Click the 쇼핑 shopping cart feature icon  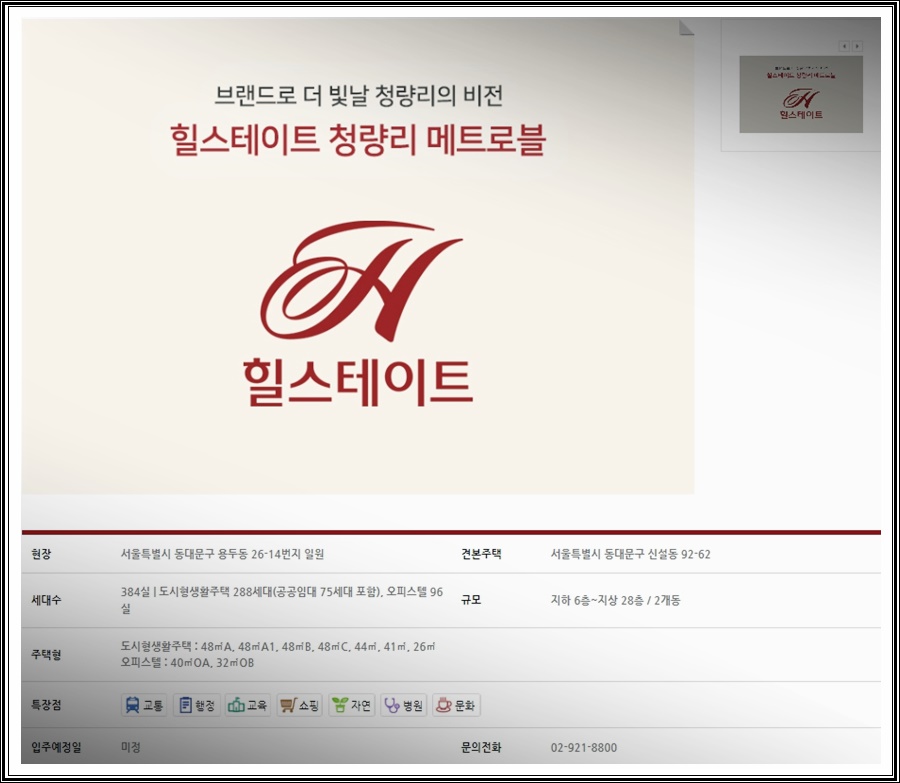coord(300,705)
